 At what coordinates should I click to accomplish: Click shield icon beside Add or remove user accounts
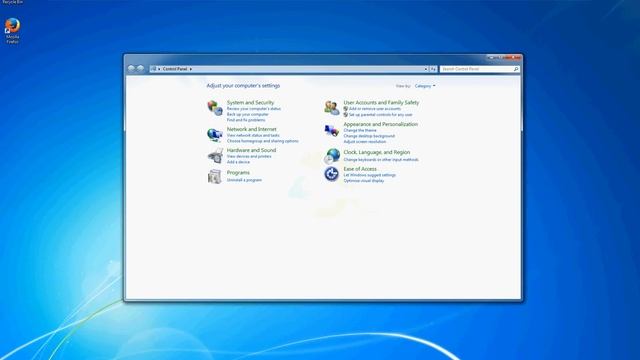tap(346, 109)
